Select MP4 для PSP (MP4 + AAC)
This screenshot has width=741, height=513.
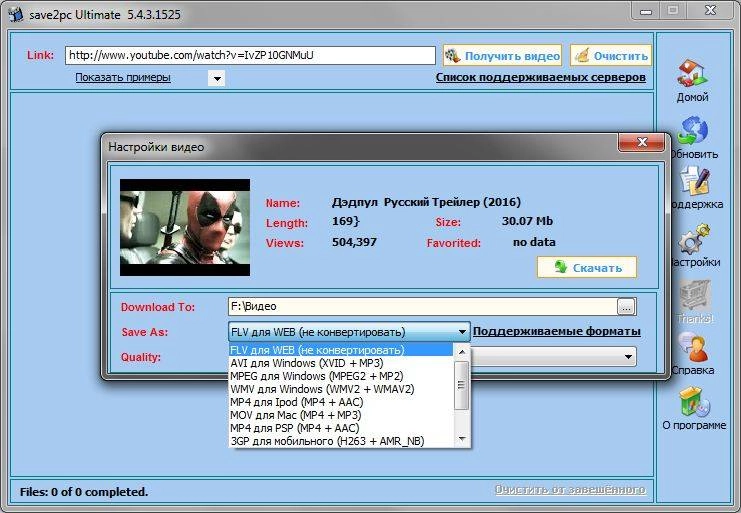coord(341,428)
